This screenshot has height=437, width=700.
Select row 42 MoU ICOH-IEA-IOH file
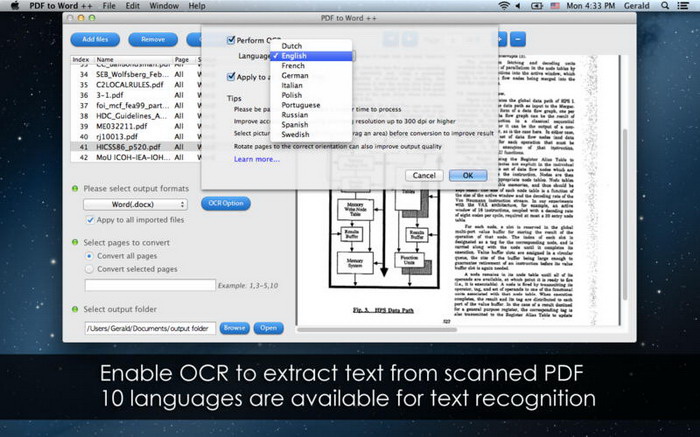point(136,157)
